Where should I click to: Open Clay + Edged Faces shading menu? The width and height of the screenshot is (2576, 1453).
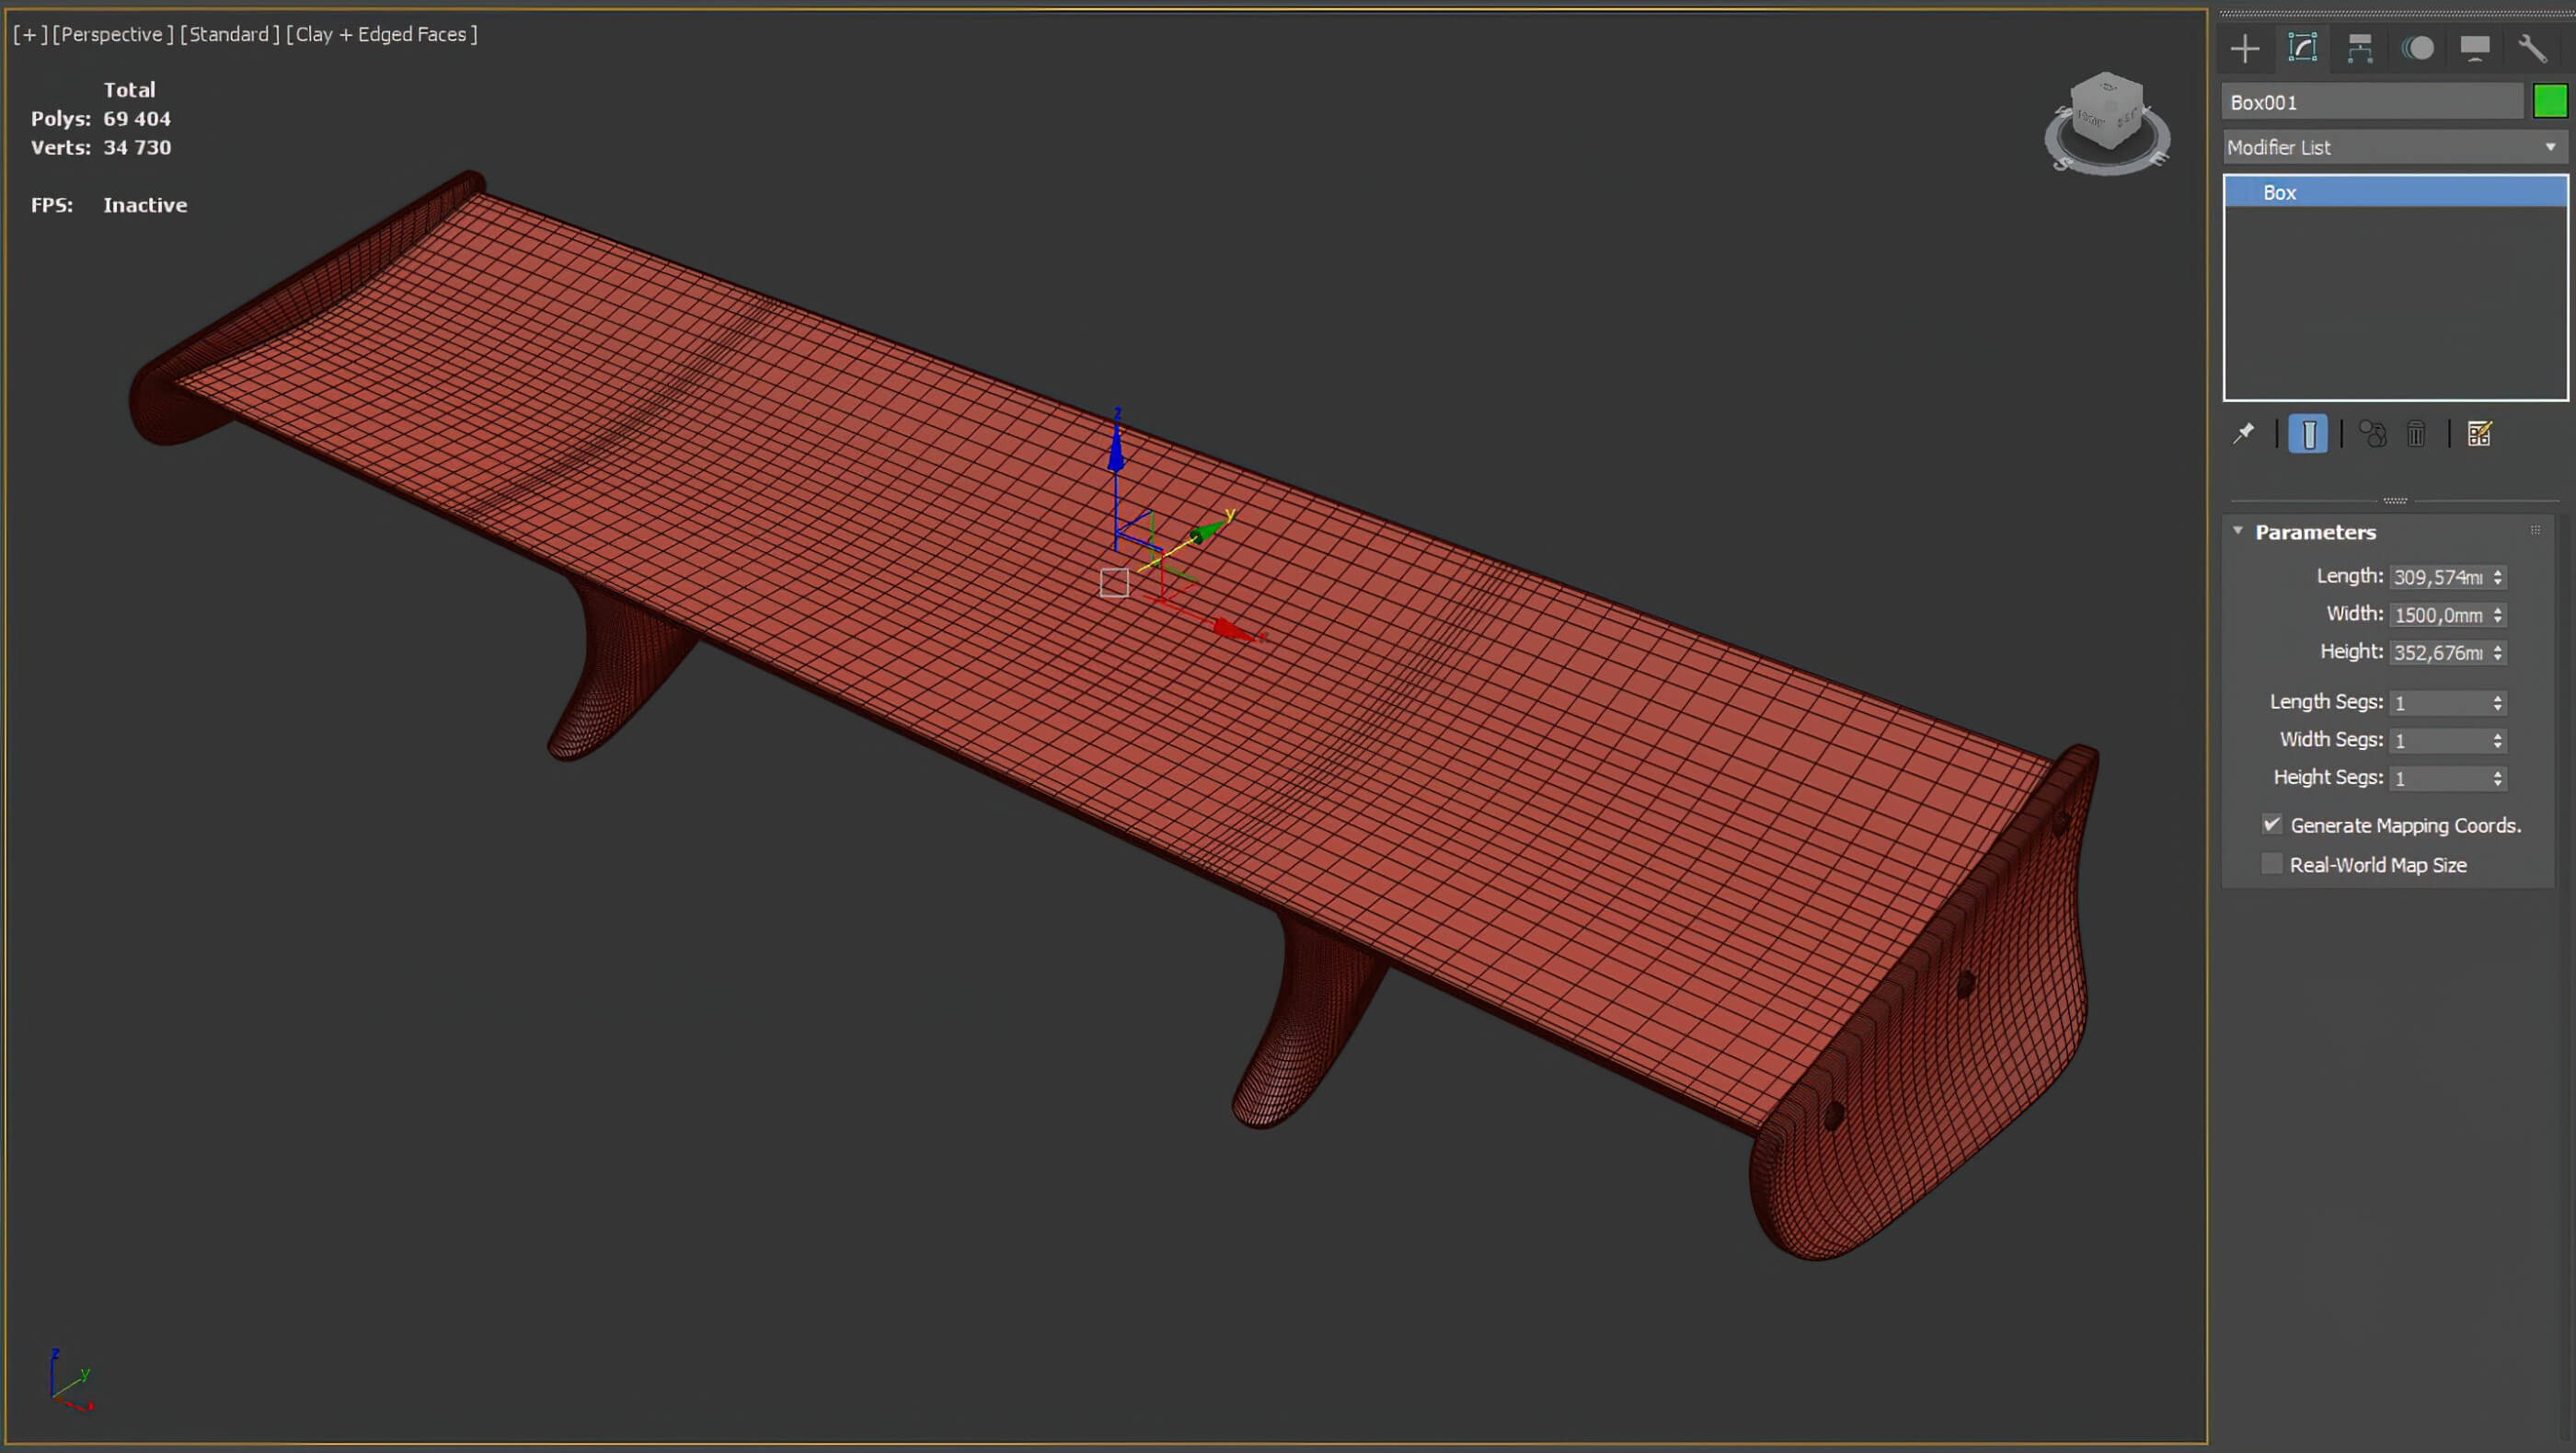[381, 34]
